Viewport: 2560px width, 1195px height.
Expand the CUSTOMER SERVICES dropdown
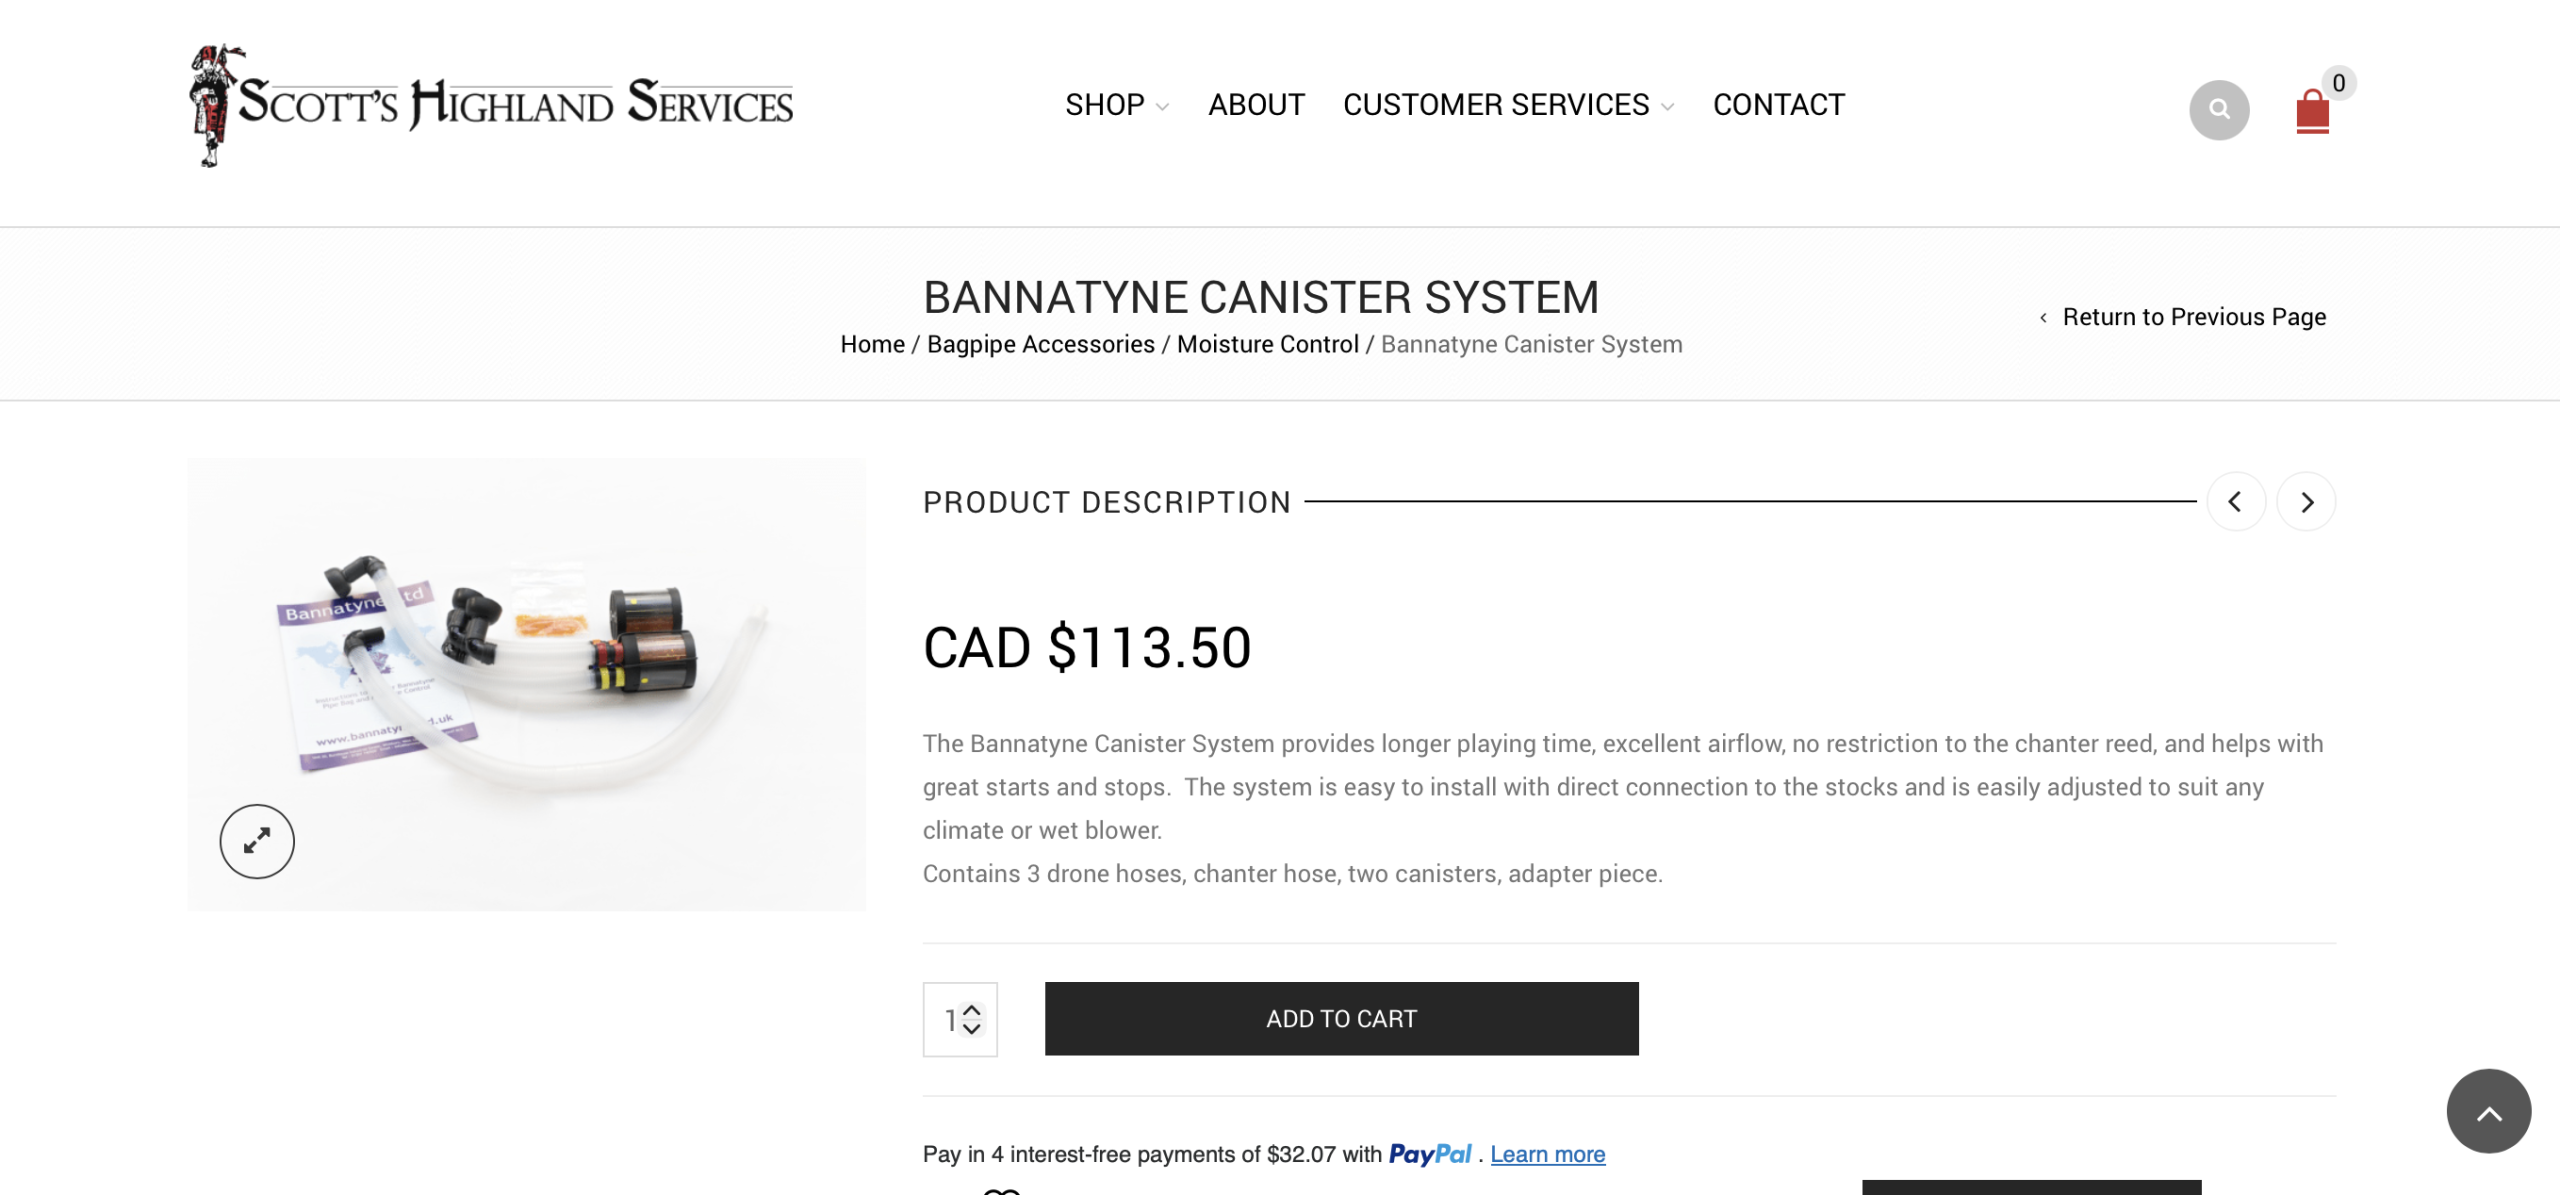pyautogui.click(x=1508, y=105)
